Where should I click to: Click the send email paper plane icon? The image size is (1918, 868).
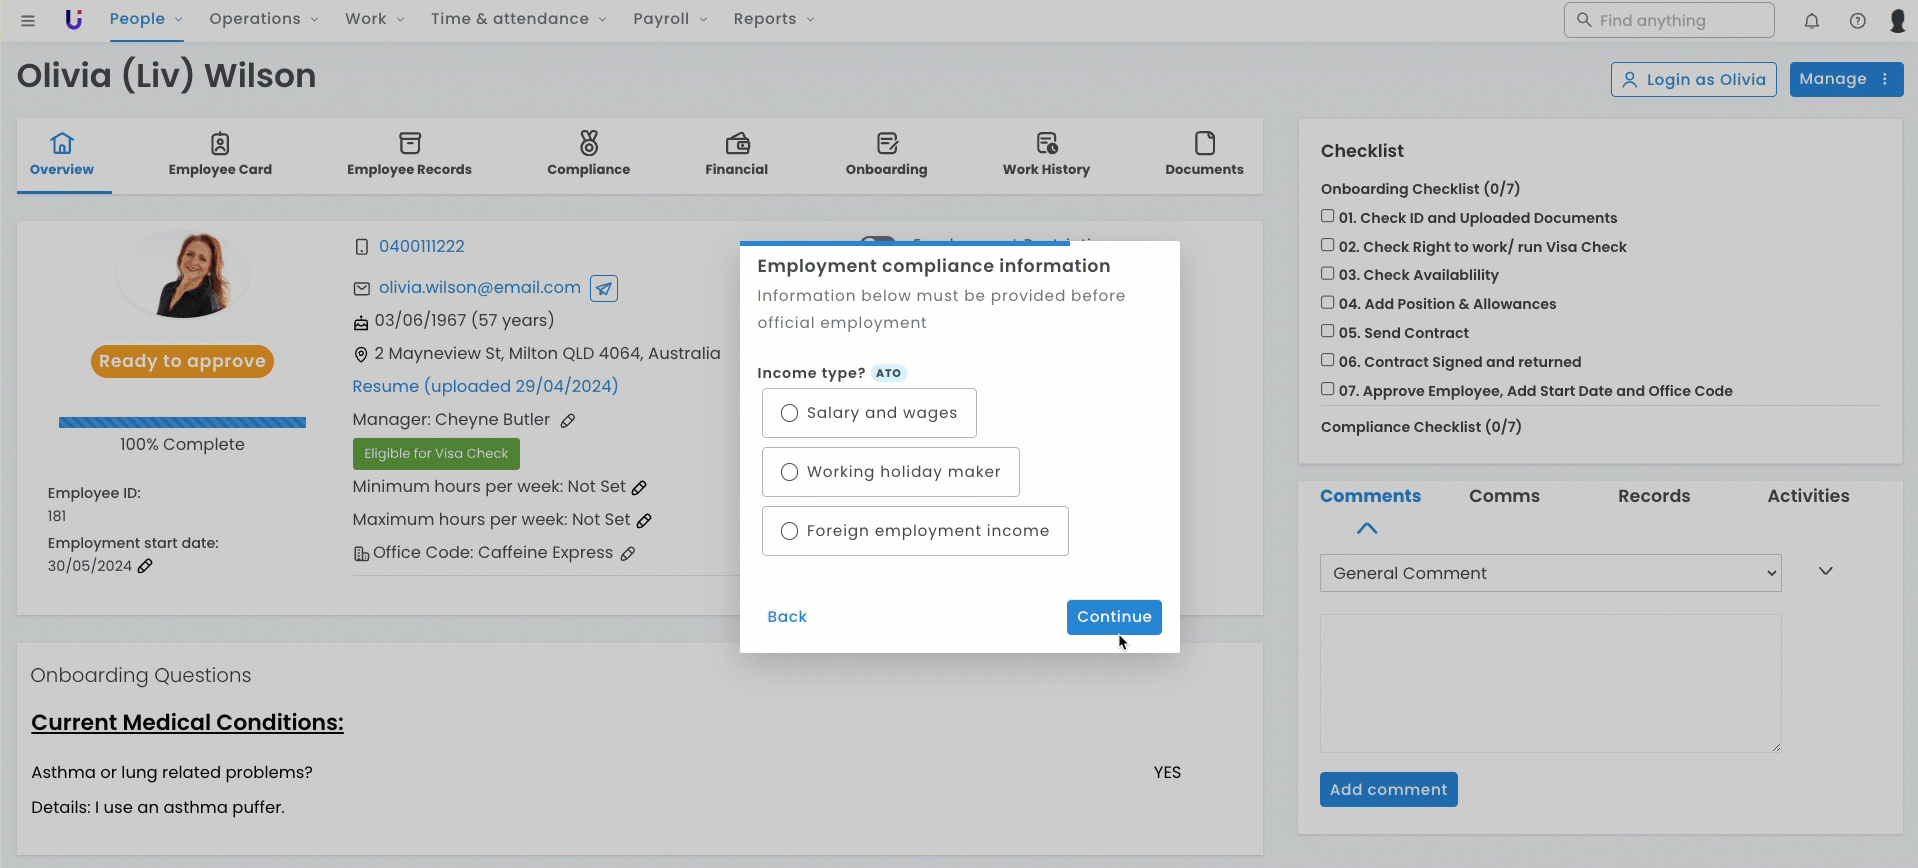604,289
